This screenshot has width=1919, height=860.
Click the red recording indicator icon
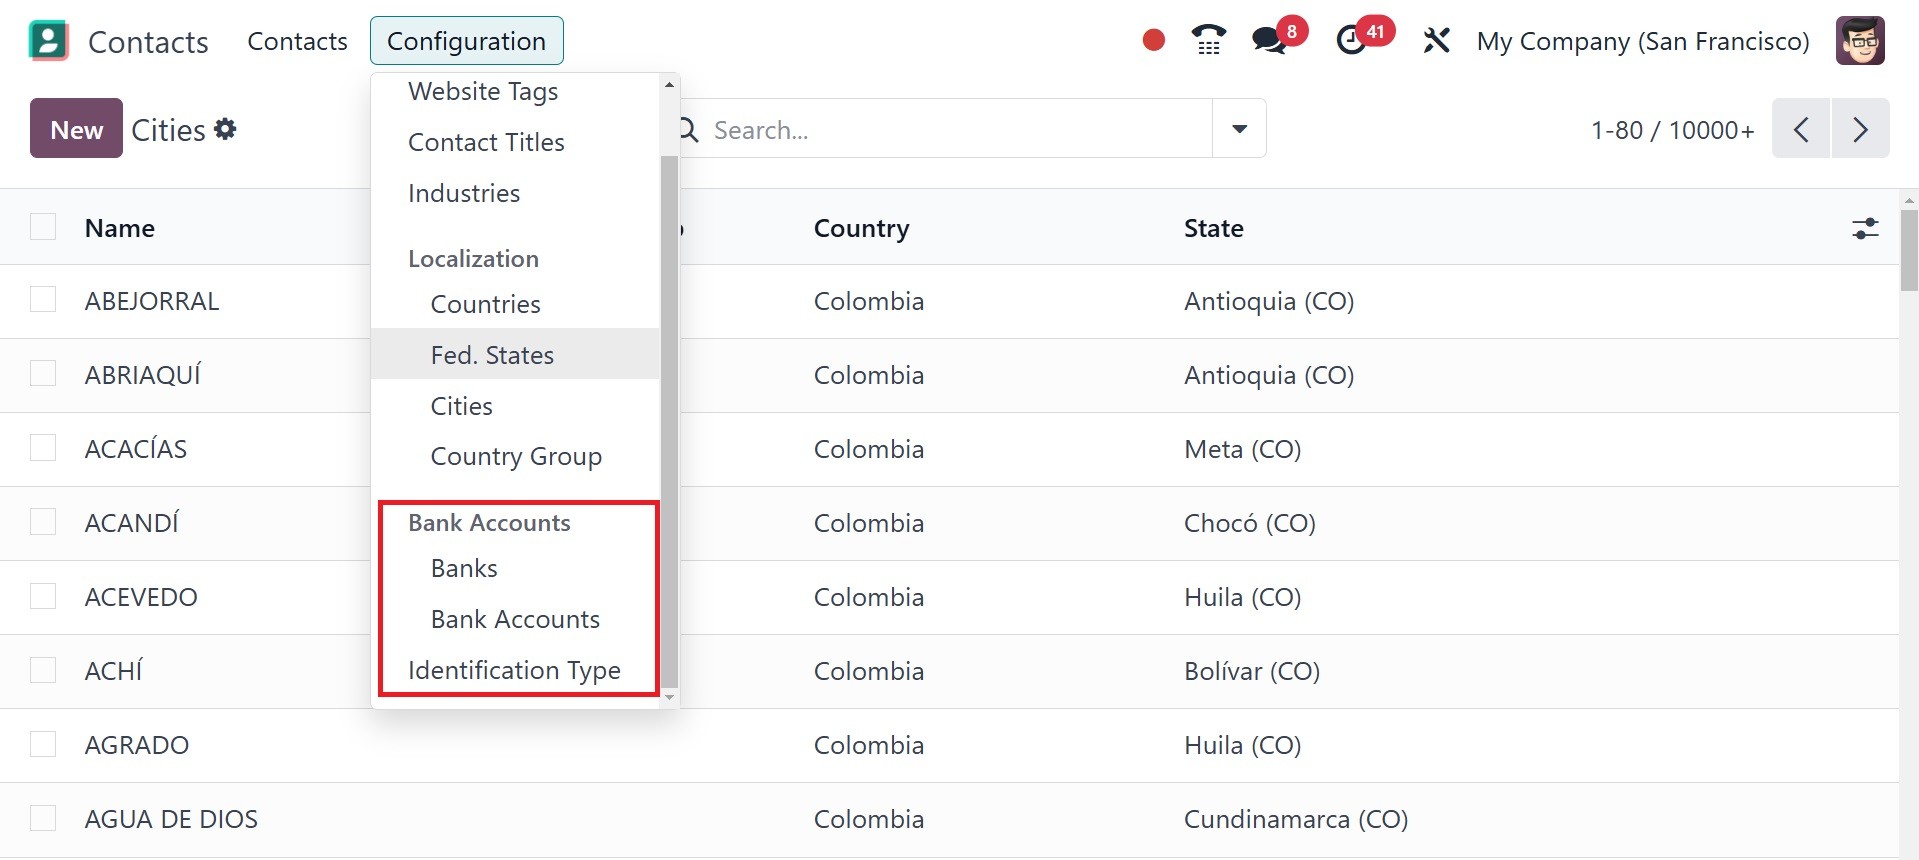(x=1153, y=40)
